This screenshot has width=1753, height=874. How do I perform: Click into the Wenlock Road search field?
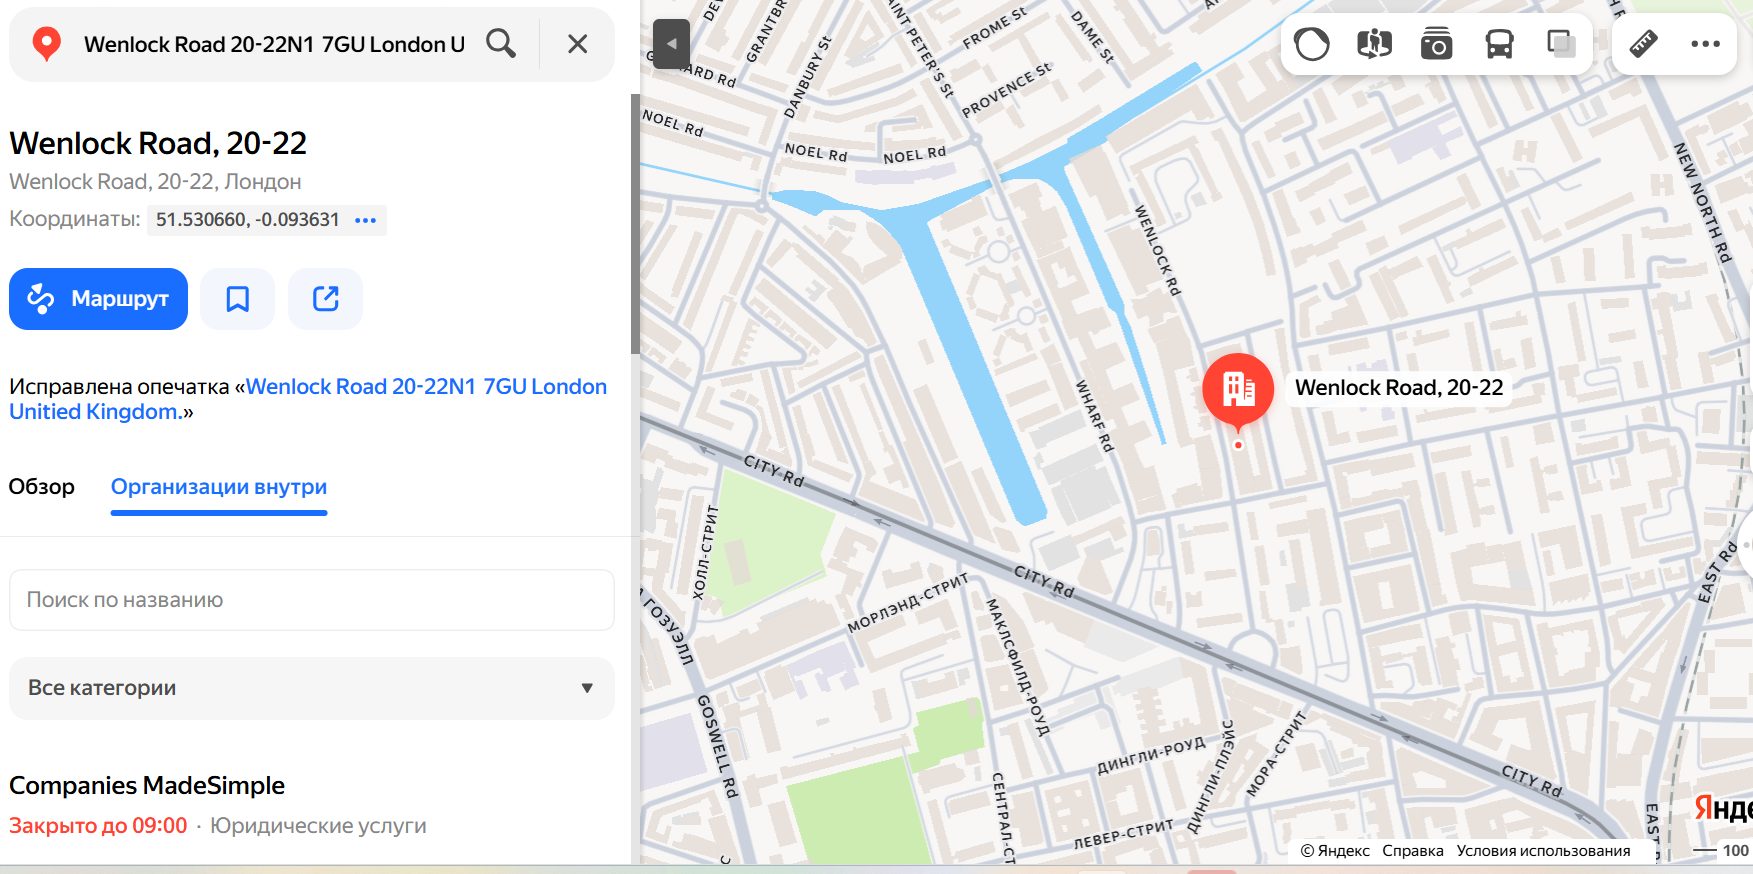pos(274,44)
